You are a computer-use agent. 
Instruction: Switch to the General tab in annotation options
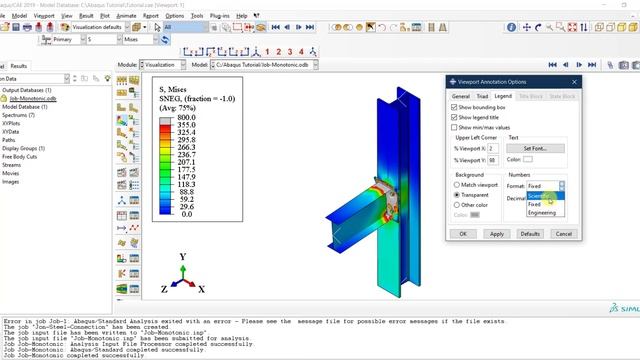point(460,96)
